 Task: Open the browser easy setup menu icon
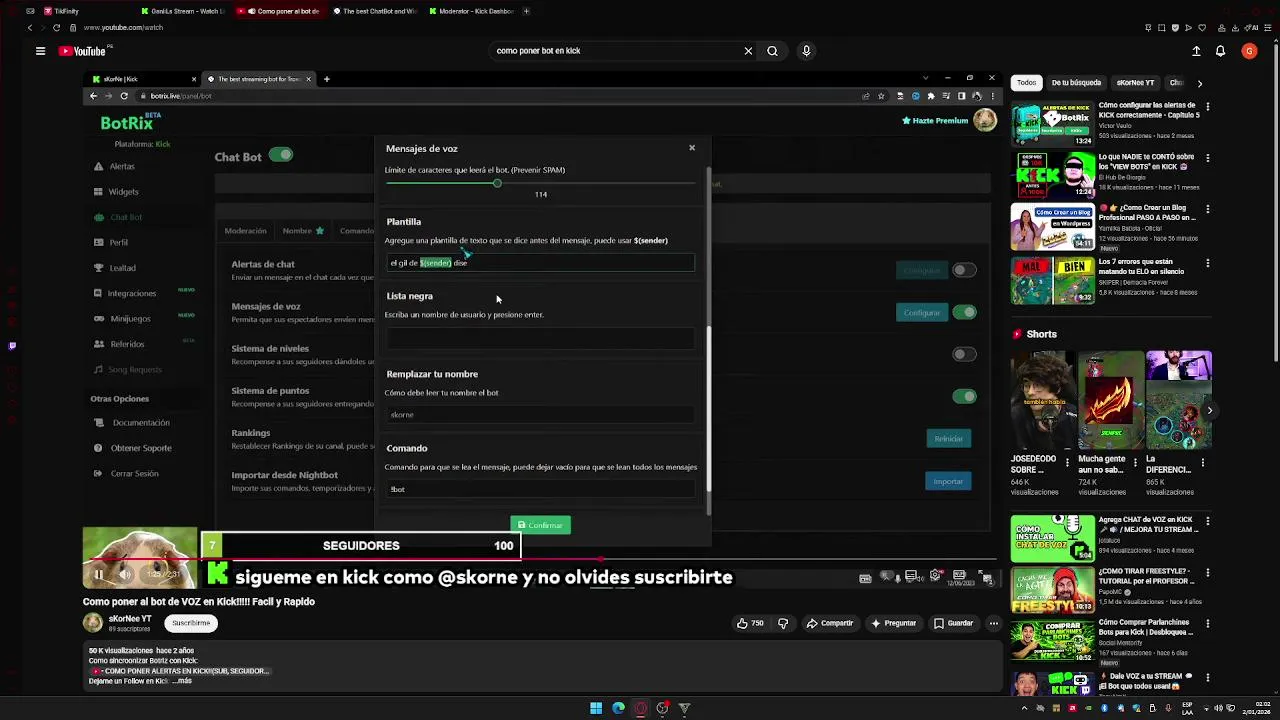click(1270, 28)
